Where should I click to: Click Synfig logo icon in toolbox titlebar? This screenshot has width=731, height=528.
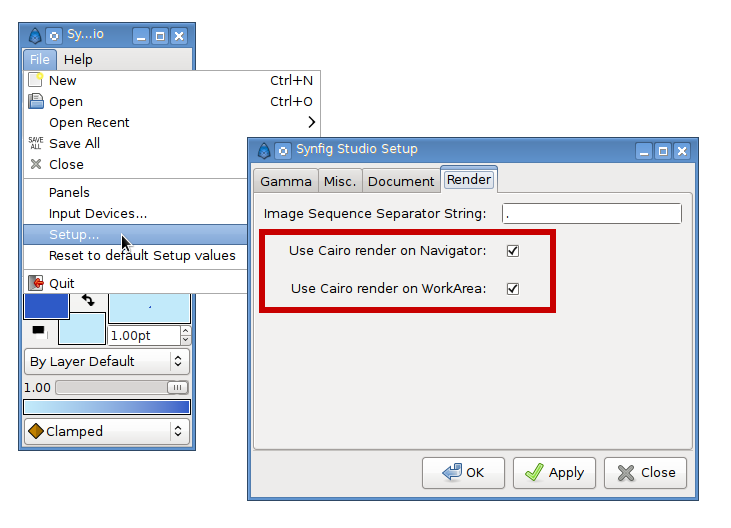[x=35, y=36]
